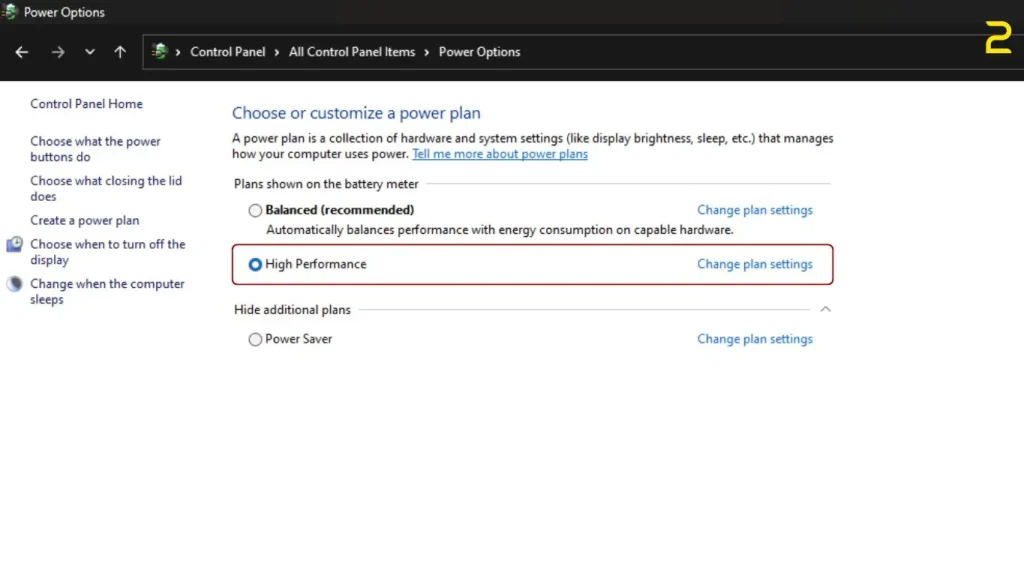Open the recent locations dropdown chevron
Viewport: 1024px width, 575px height.
(89, 52)
